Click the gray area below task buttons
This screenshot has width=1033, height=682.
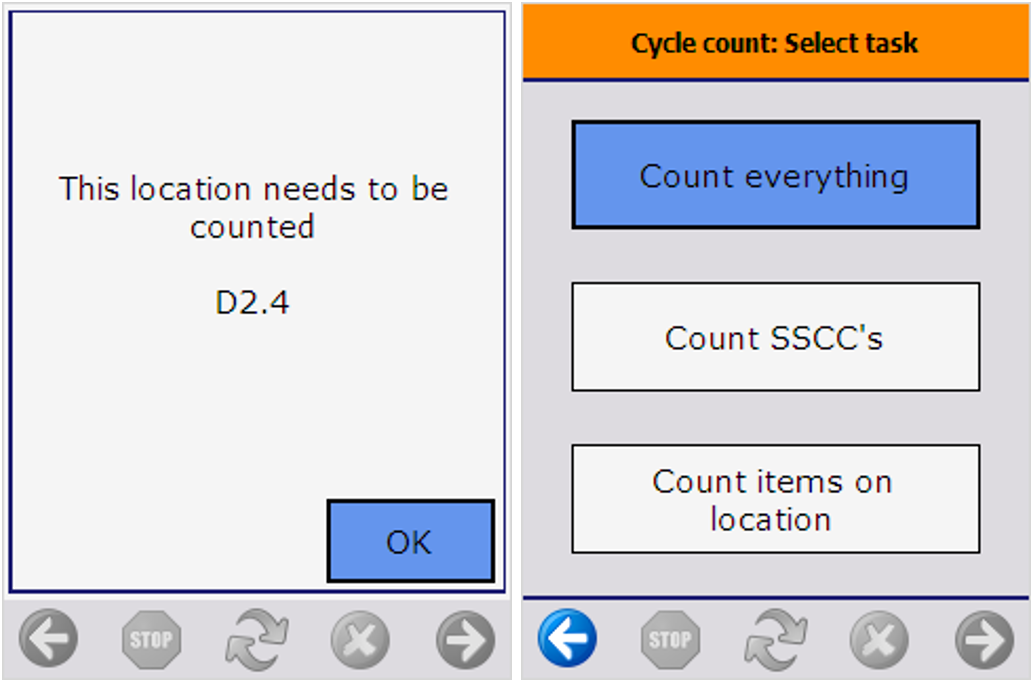[775, 575]
